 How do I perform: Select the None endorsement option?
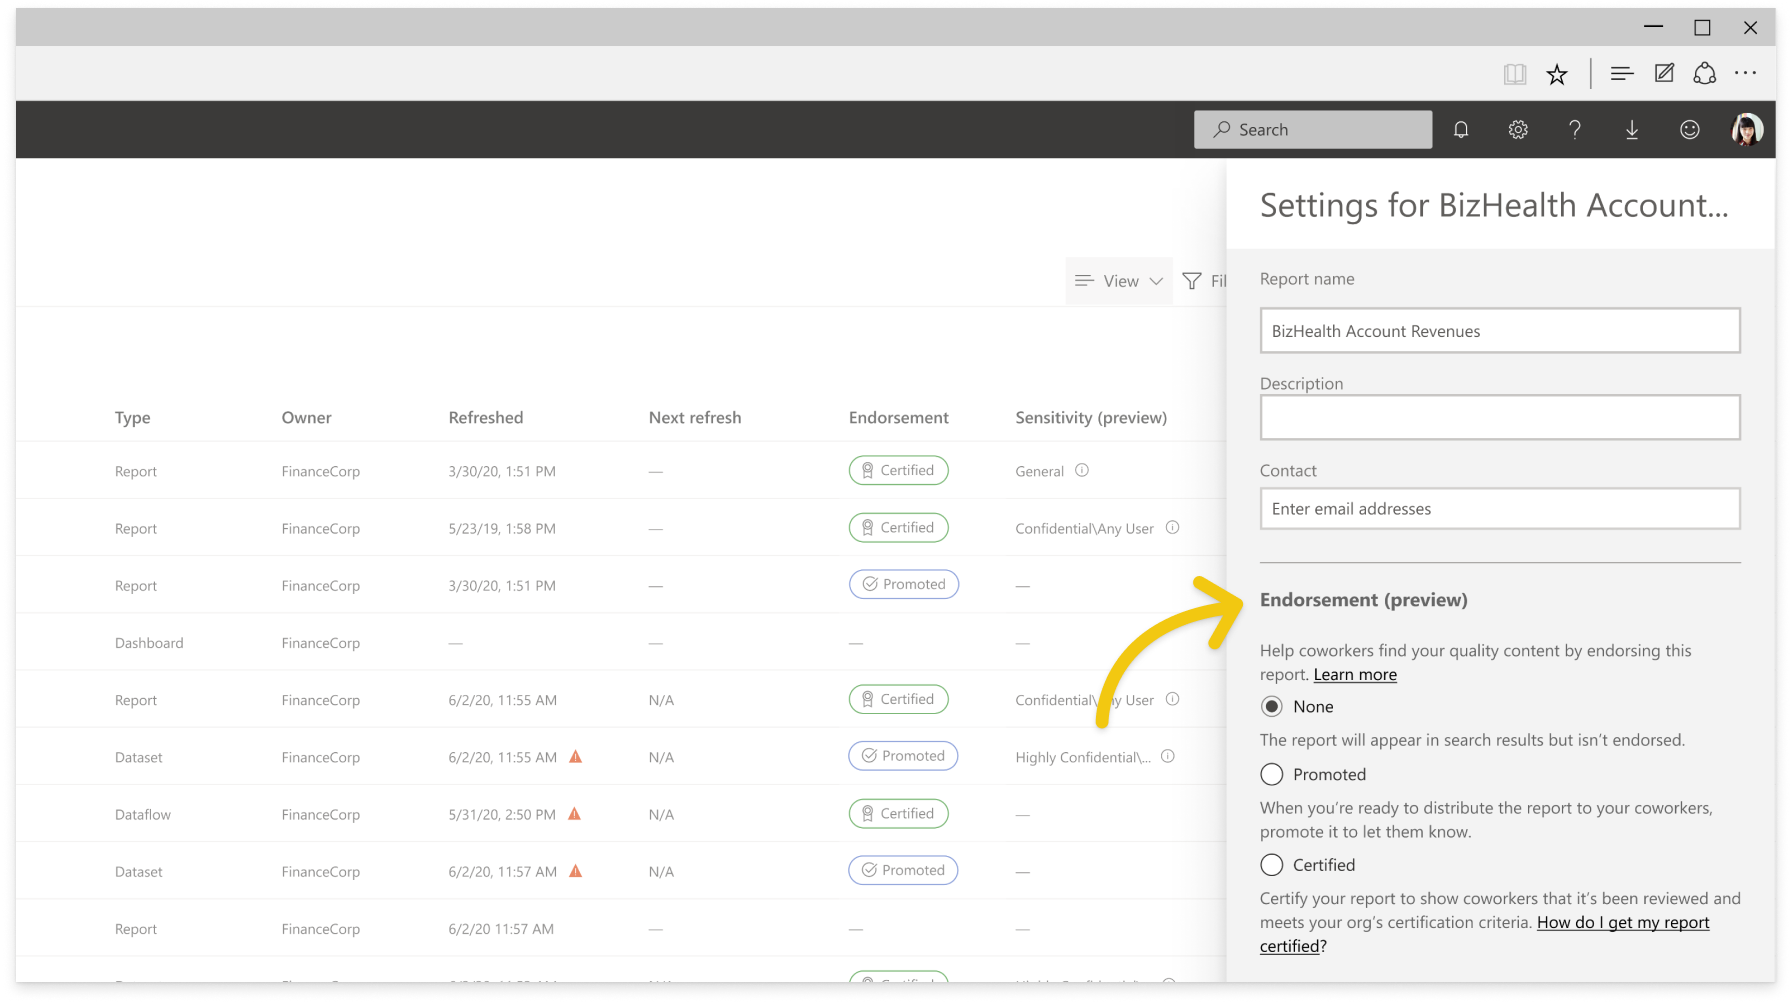(1271, 706)
